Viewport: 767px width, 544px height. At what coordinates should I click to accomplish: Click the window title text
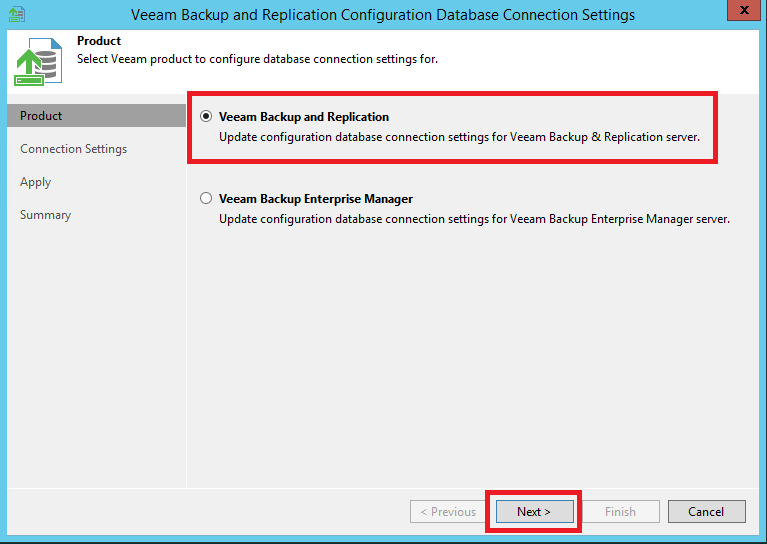click(383, 15)
